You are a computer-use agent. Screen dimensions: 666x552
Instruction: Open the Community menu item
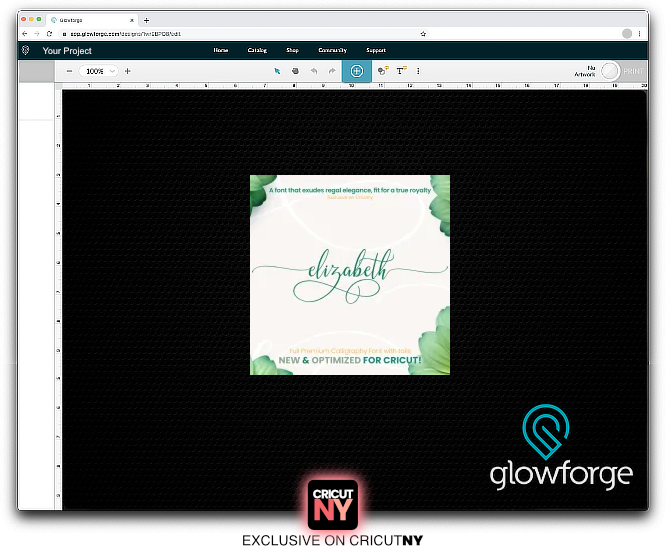coord(333,50)
